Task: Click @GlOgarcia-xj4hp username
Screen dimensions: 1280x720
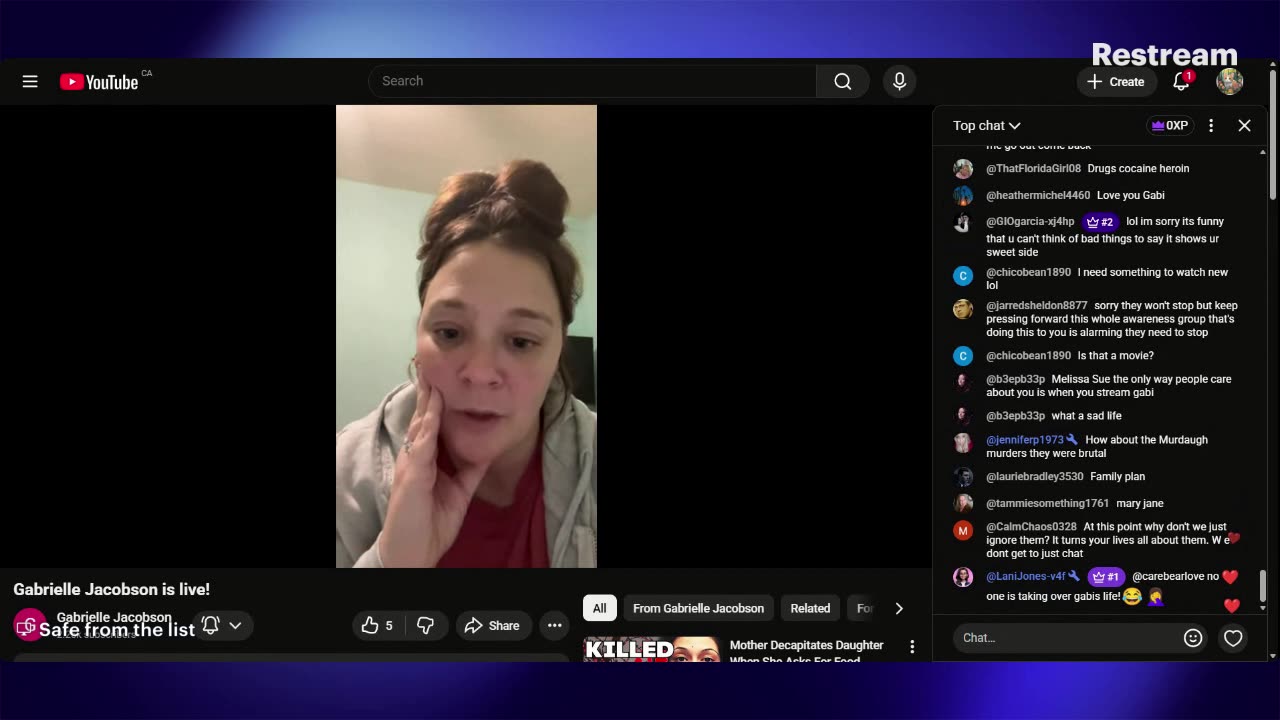Action: coord(1030,222)
